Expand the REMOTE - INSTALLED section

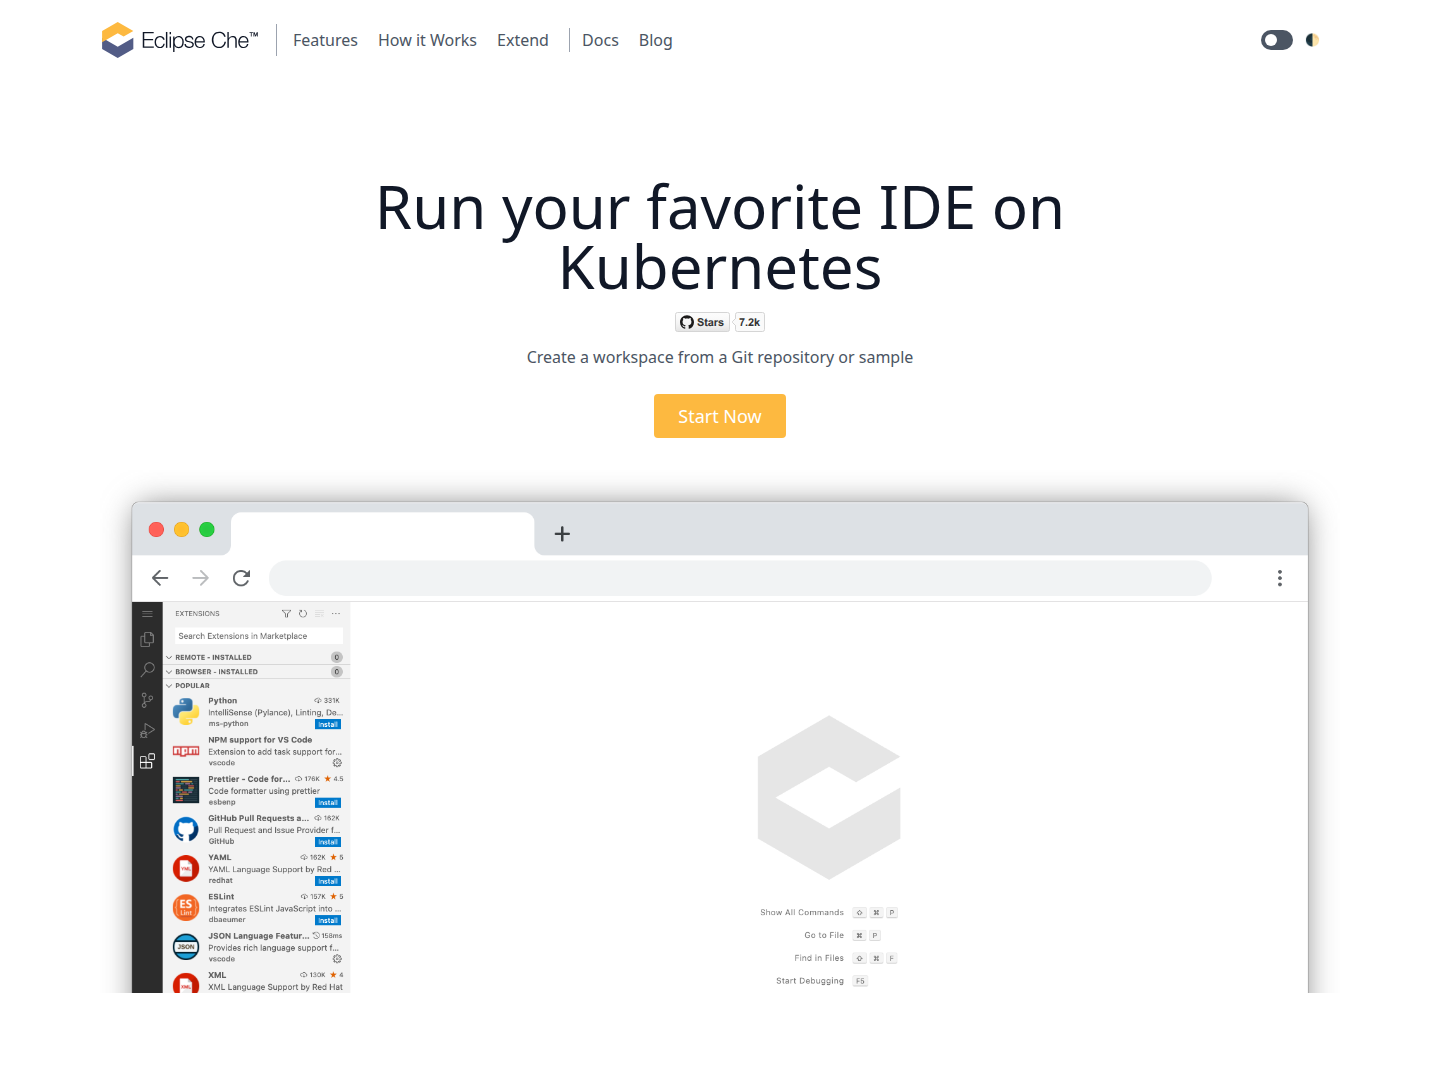coord(257,657)
